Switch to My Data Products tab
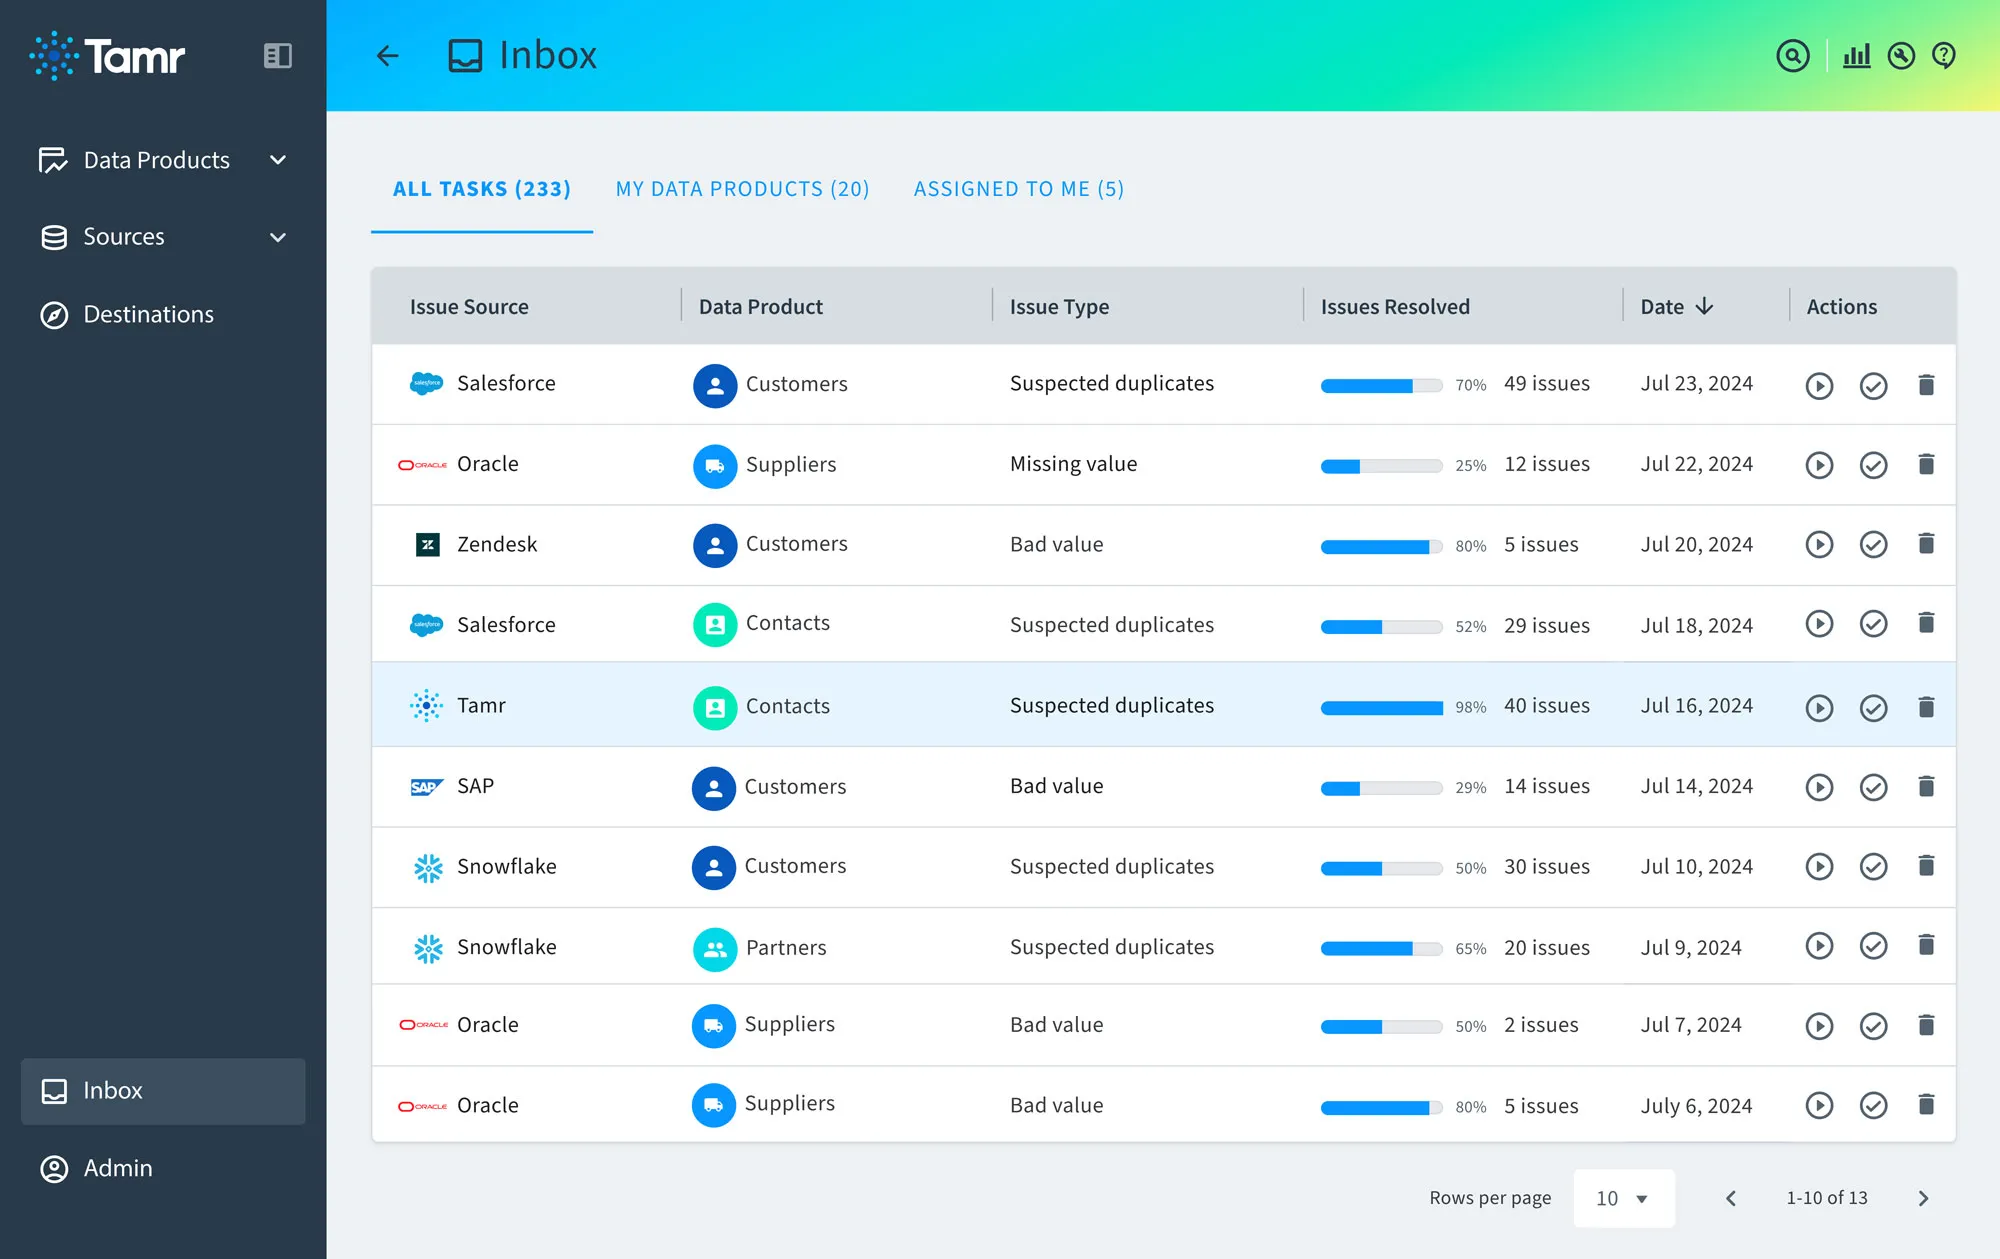The width and height of the screenshot is (2000, 1259). [742, 189]
